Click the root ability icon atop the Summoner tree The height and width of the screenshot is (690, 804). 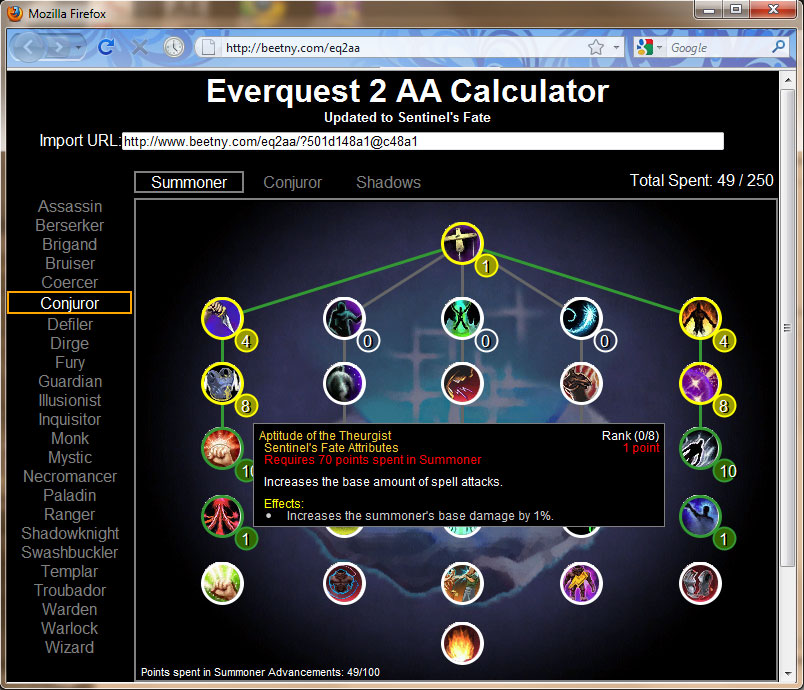pos(462,241)
